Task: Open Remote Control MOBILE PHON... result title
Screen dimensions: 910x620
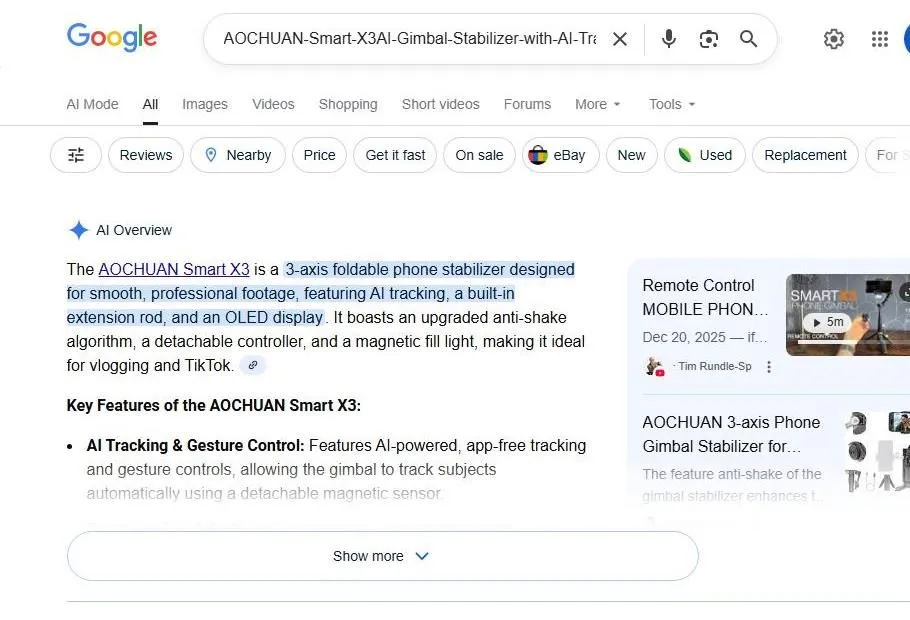Action: coord(705,297)
